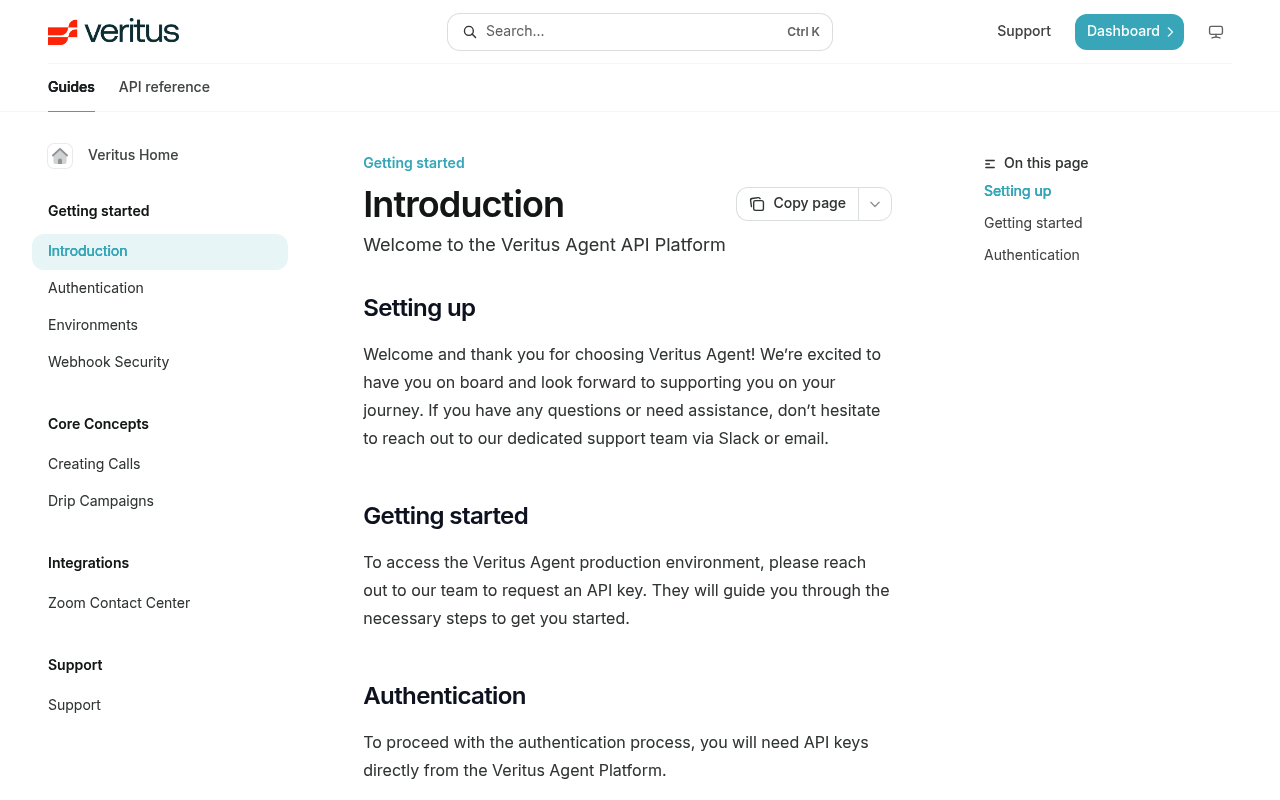
Task: Click the search magnifier icon
Action: [x=470, y=32]
